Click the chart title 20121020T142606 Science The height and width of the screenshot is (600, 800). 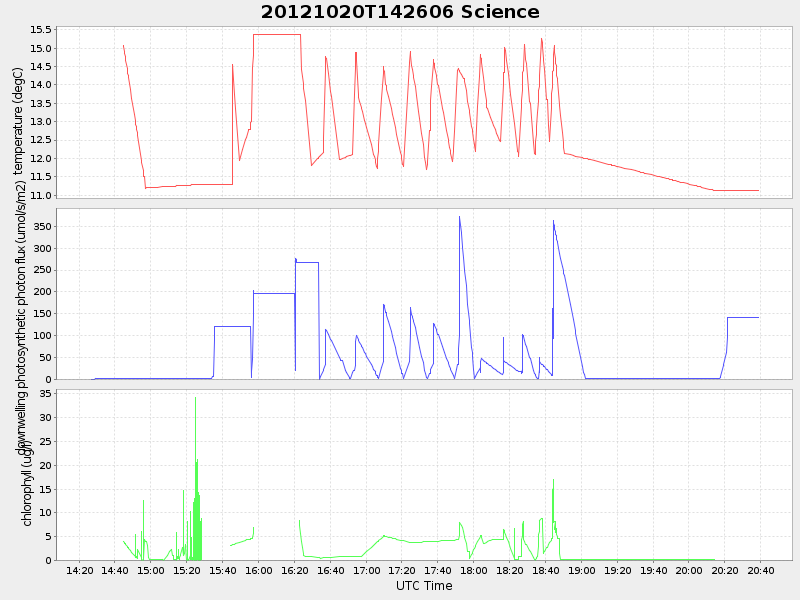400,12
